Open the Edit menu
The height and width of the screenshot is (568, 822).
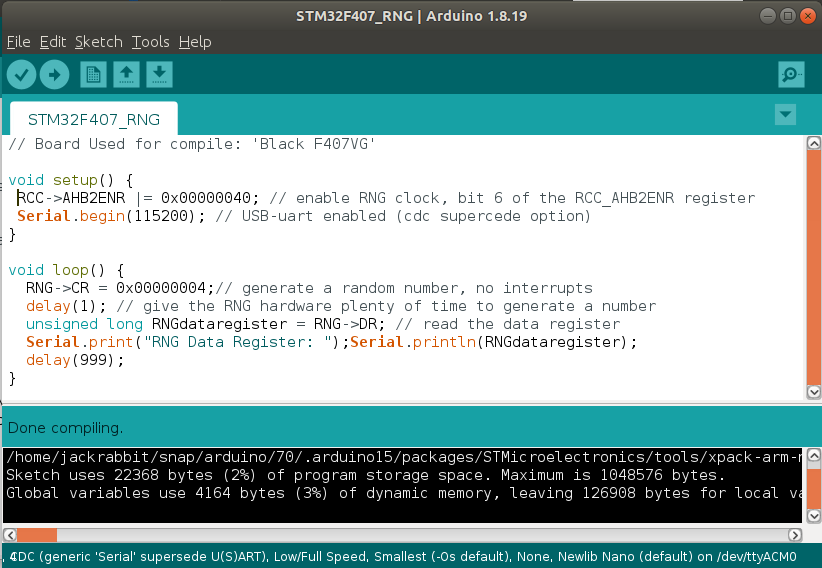click(x=53, y=42)
